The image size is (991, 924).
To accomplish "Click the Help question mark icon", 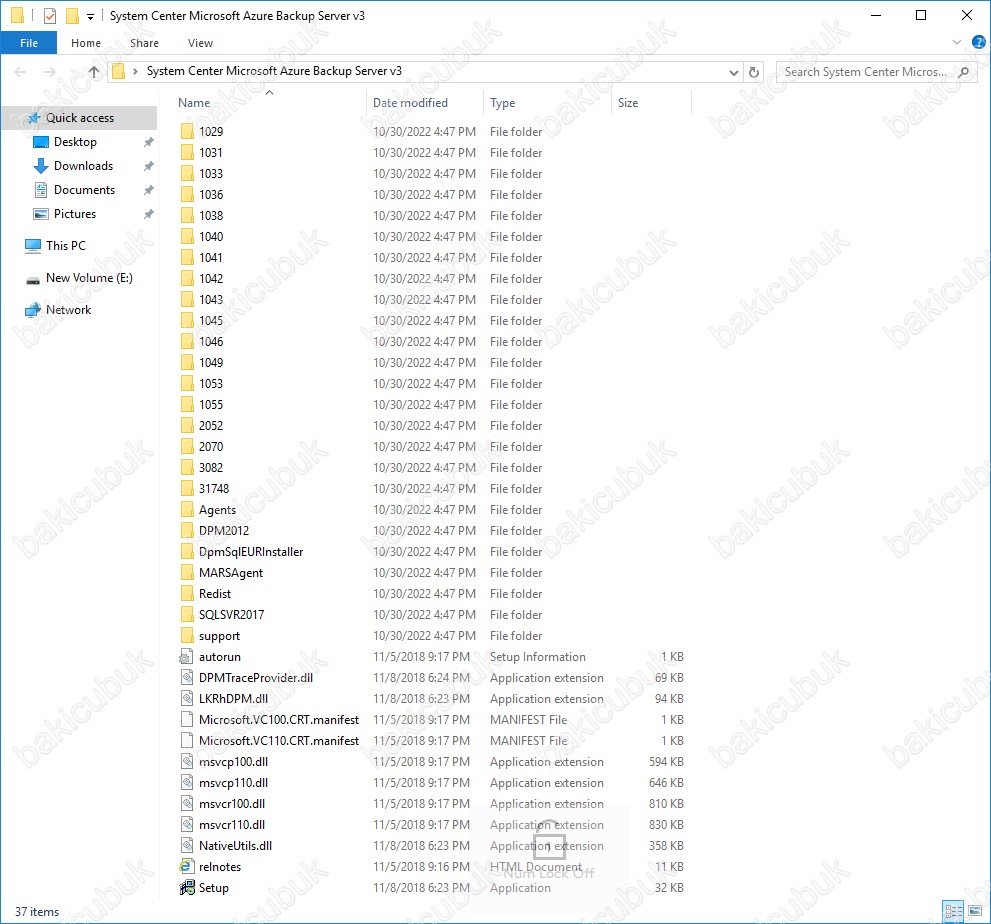I will click(978, 42).
